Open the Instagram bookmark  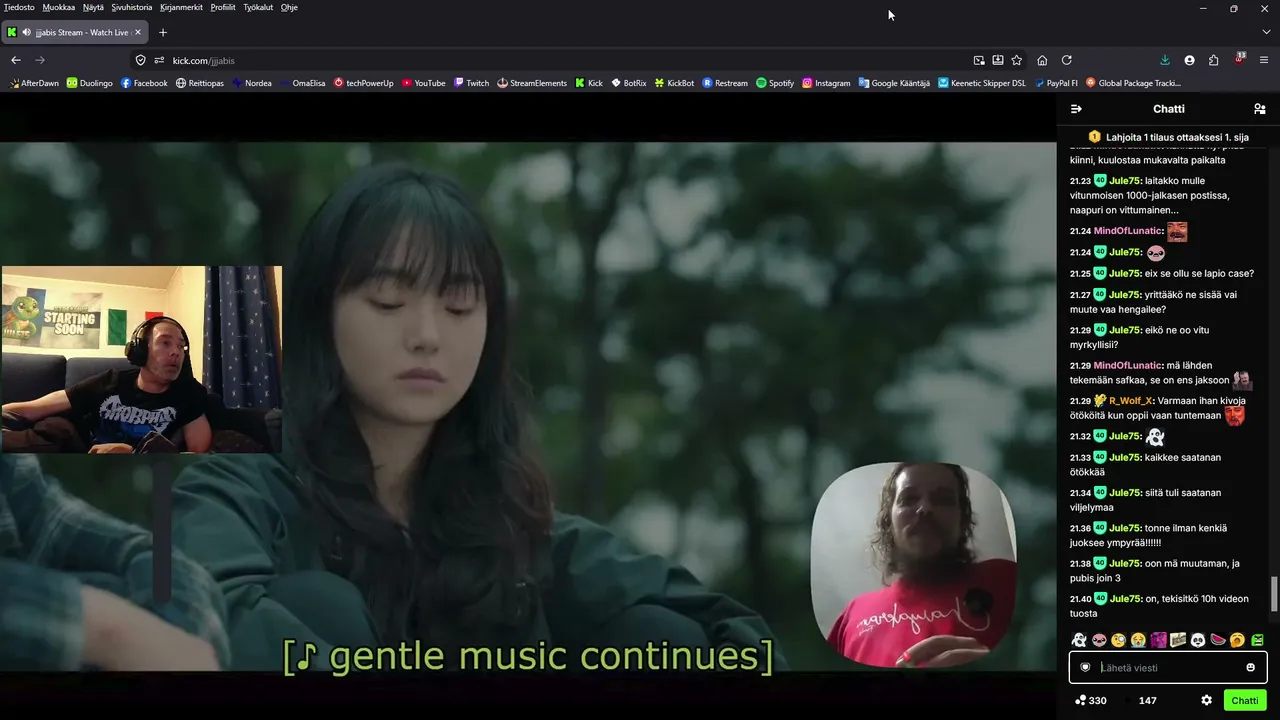[x=826, y=83]
